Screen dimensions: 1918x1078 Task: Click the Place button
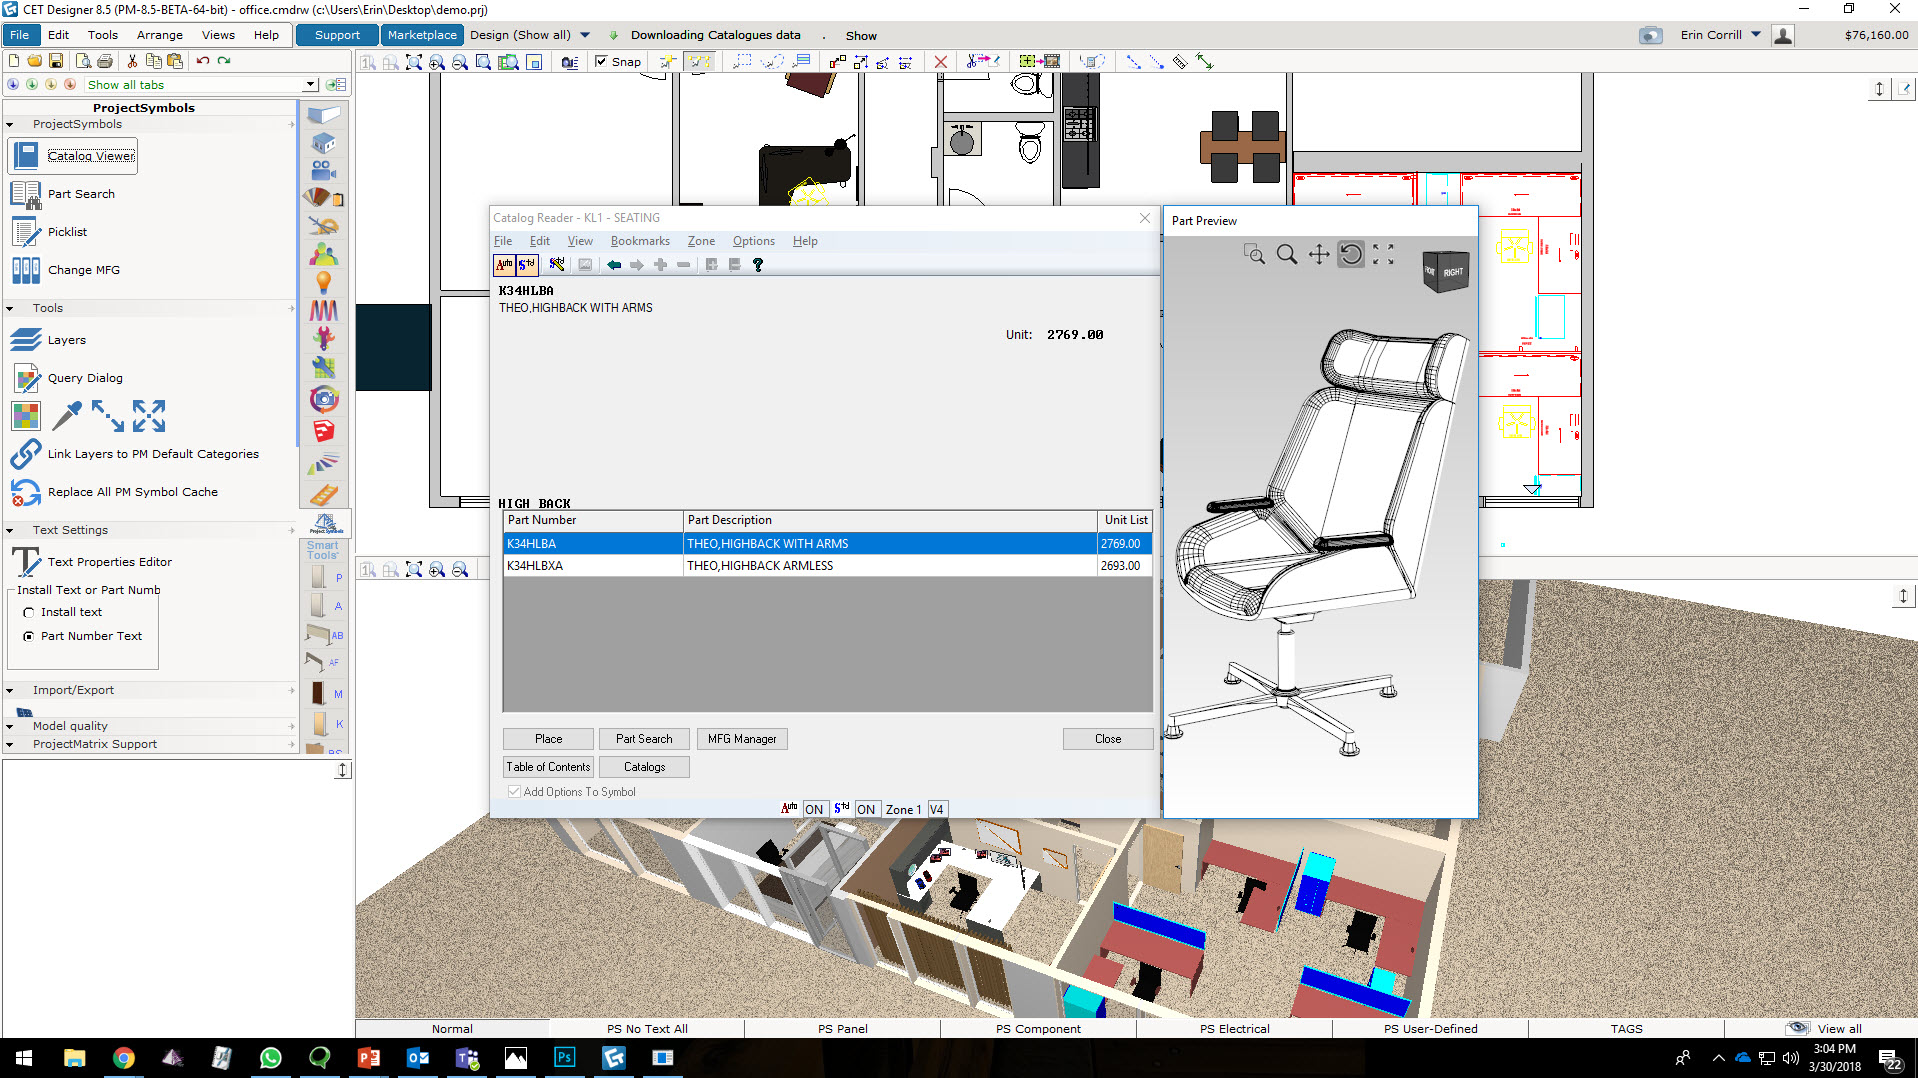point(548,739)
